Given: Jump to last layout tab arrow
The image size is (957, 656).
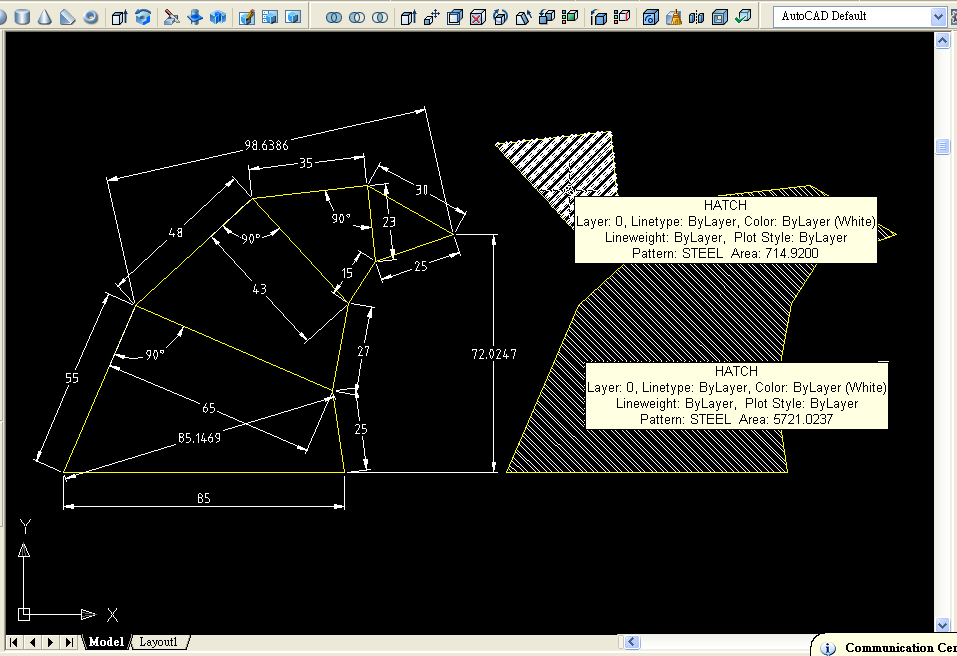Looking at the screenshot, I should [69, 642].
